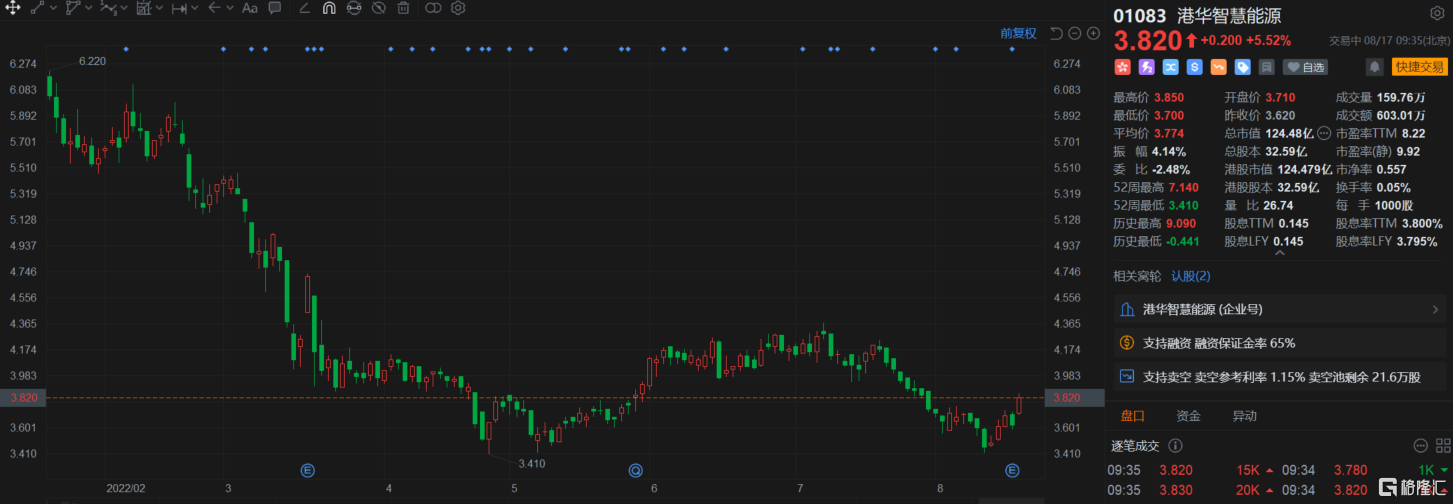Click info icon next to 逐笔成交
The height and width of the screenshot is (504, 1453).
(1175, 446)
